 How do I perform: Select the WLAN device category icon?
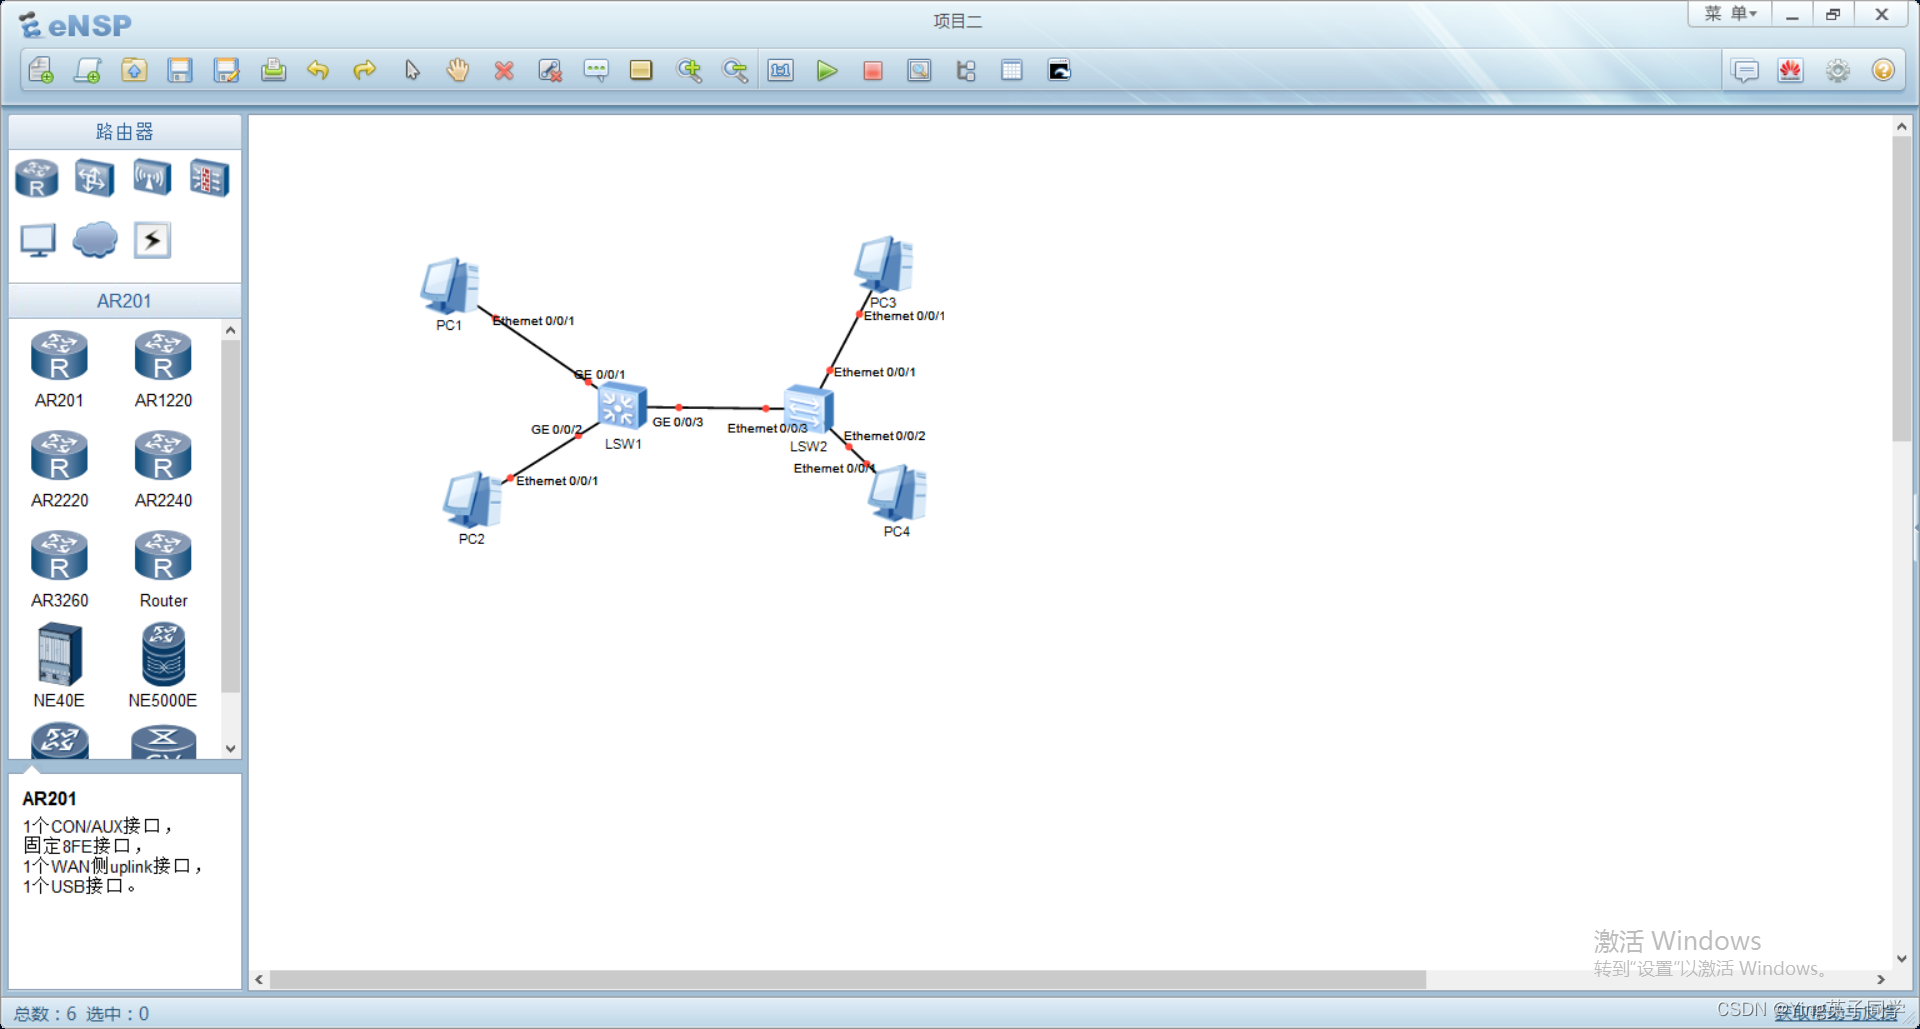point(152,178)
